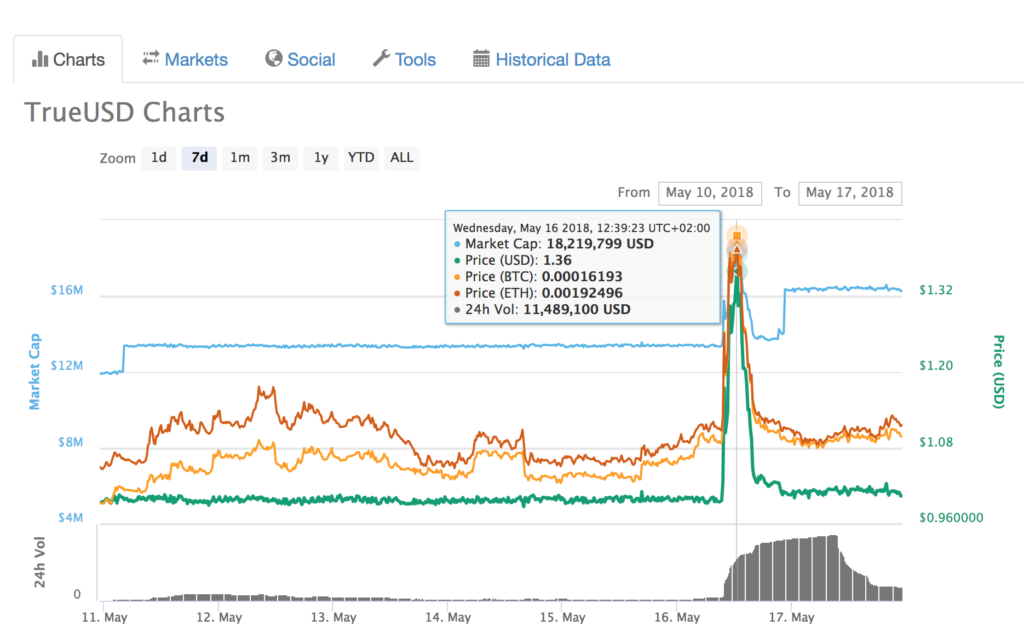Choose the 3m zoom range
This screenshot has height=638, width=1024.
click(280, 157)
